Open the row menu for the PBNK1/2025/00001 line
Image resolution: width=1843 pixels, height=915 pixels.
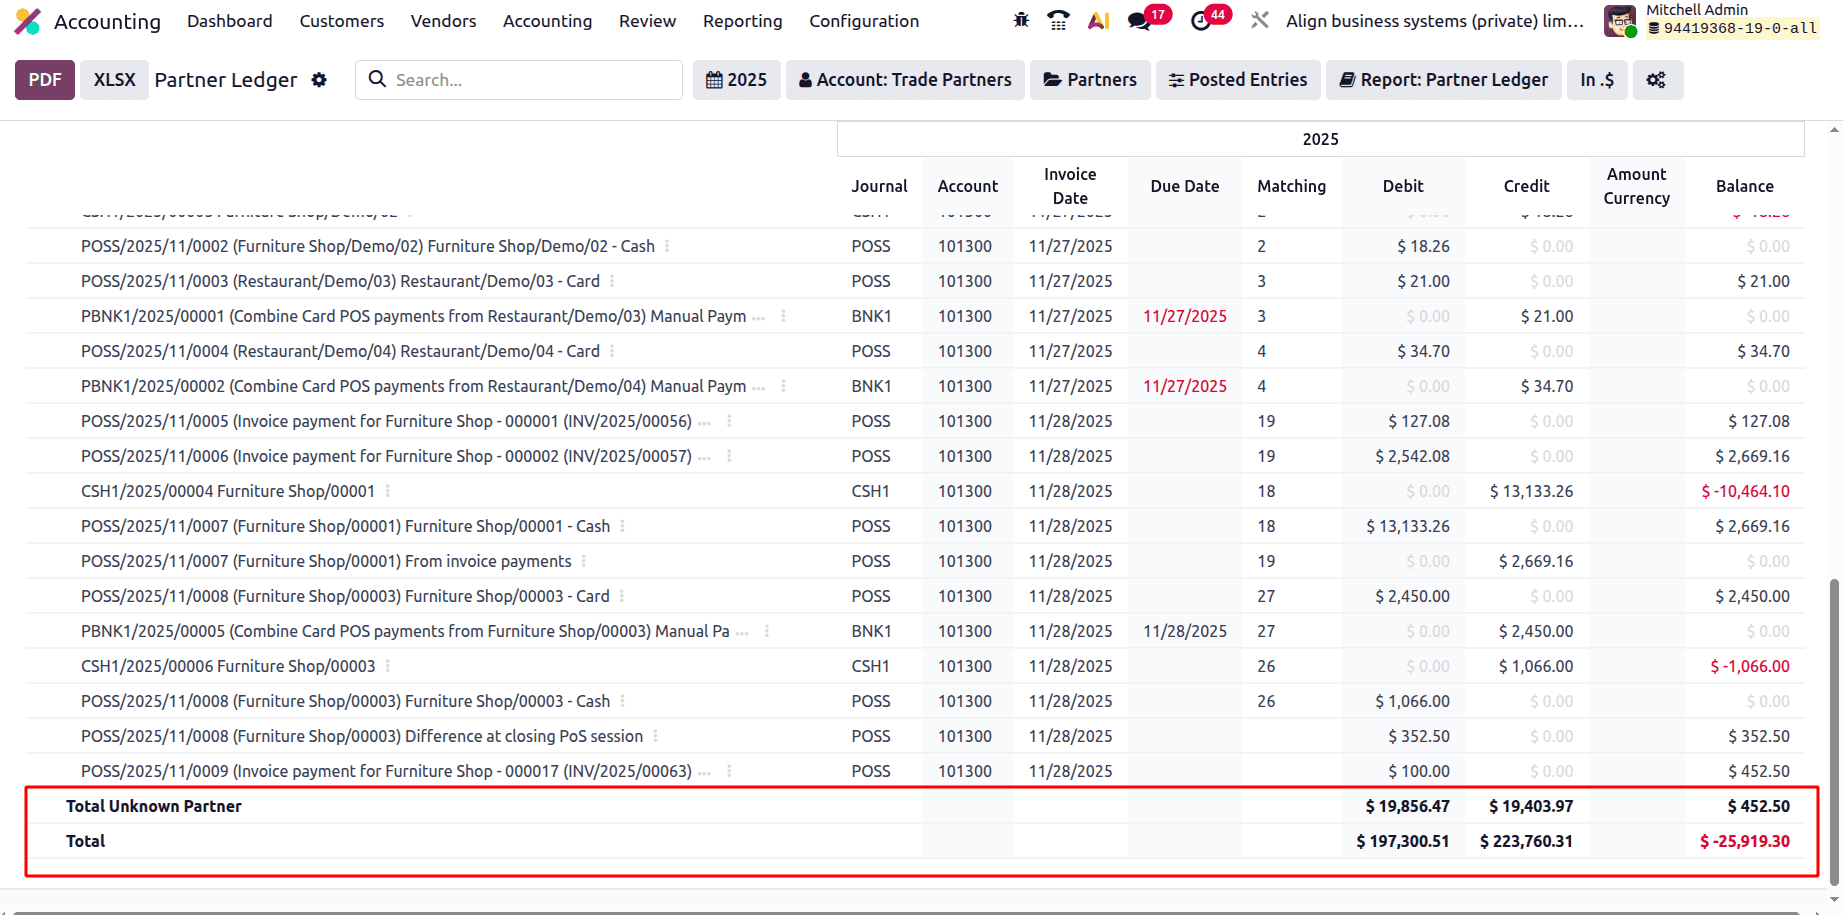tap(783, 316)
